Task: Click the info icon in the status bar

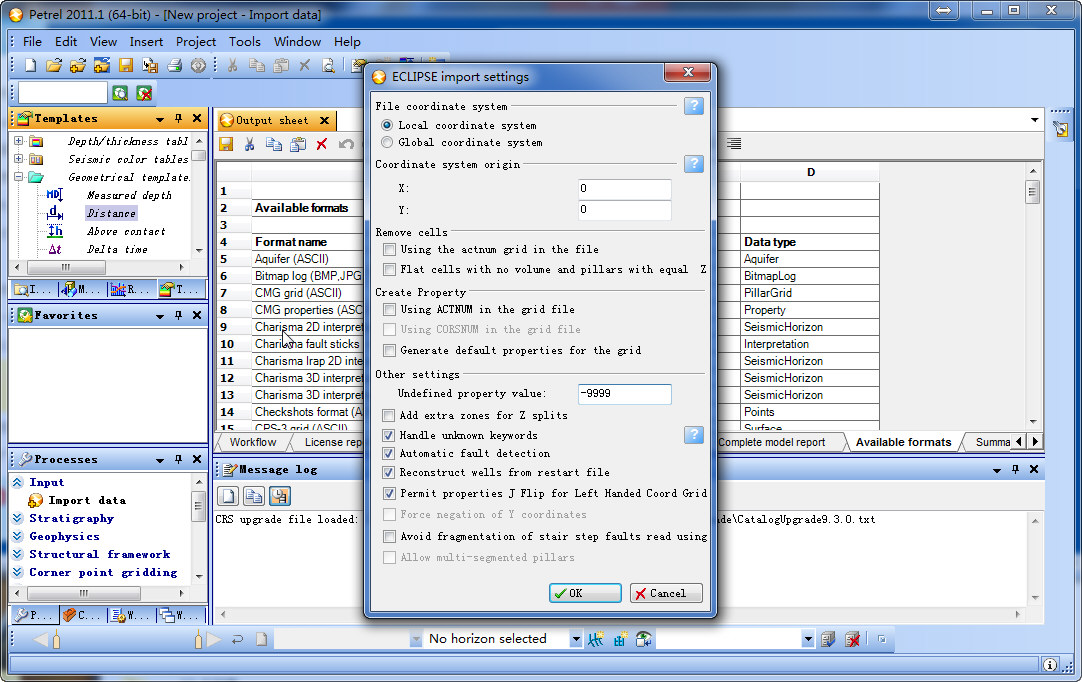Action: pos(1050,665)
